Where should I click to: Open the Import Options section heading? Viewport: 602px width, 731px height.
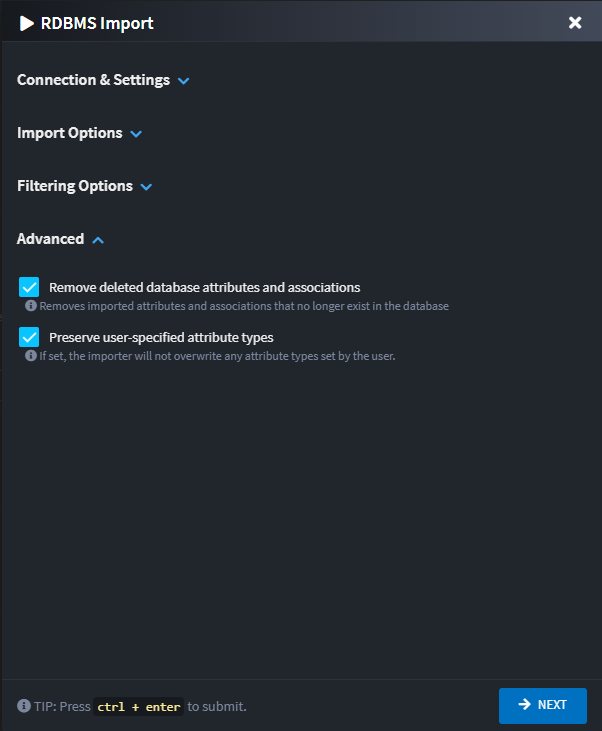(70, 133)
